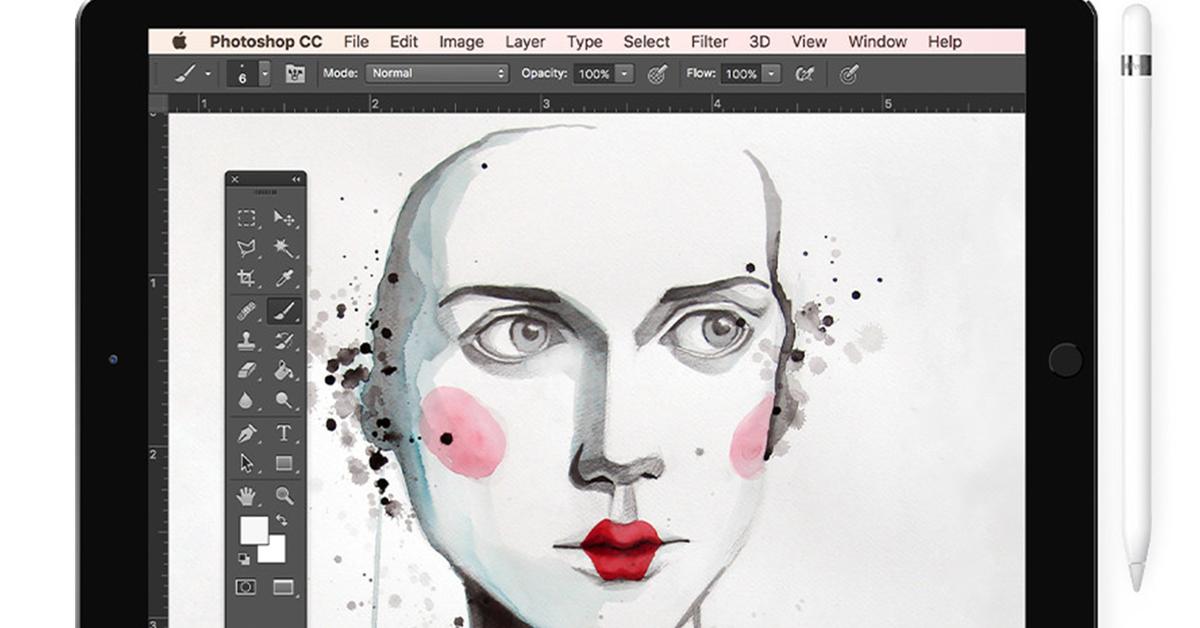Screen dimensions: 1200x628
Task: Open the Type menu
Action: point(584,42)
